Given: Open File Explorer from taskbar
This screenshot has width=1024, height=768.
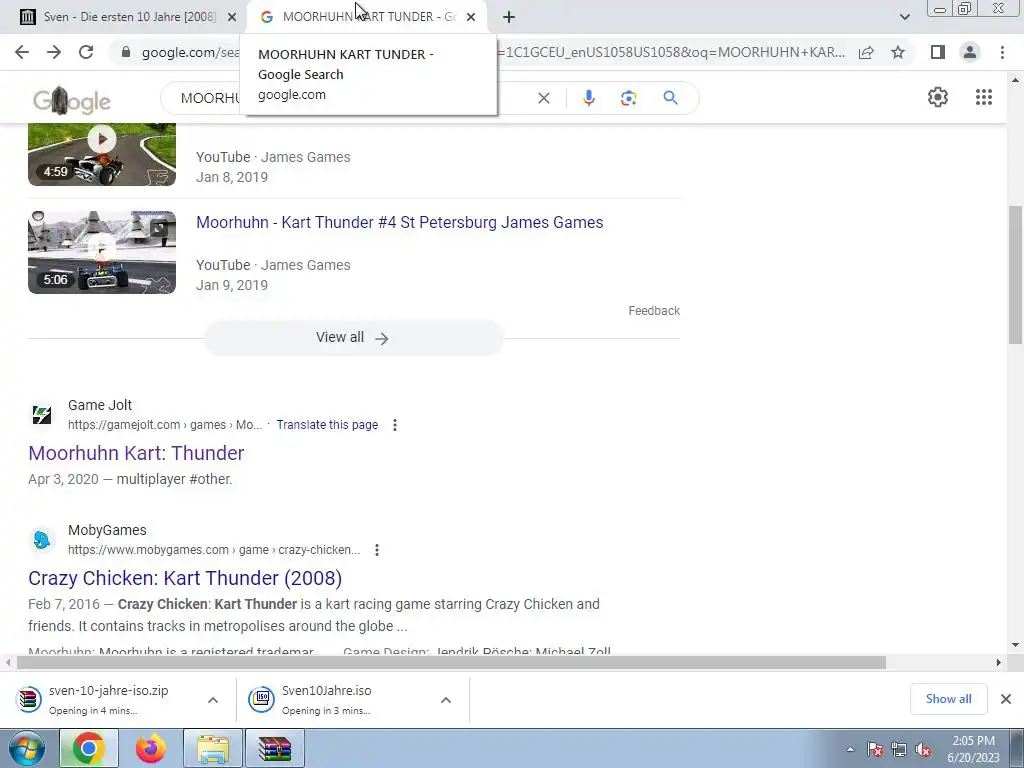Looking at the screenshot, I should coord(213,749).
